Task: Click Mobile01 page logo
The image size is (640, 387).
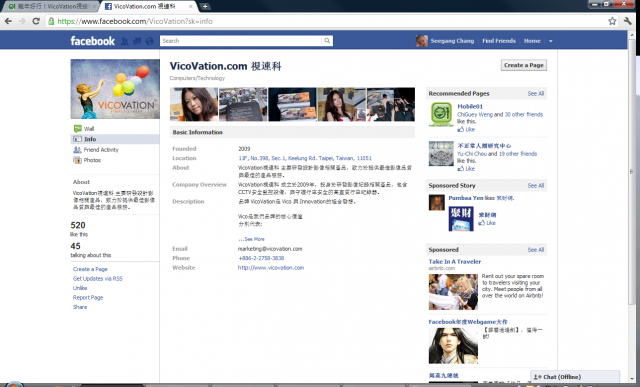Action: (441, 114)
